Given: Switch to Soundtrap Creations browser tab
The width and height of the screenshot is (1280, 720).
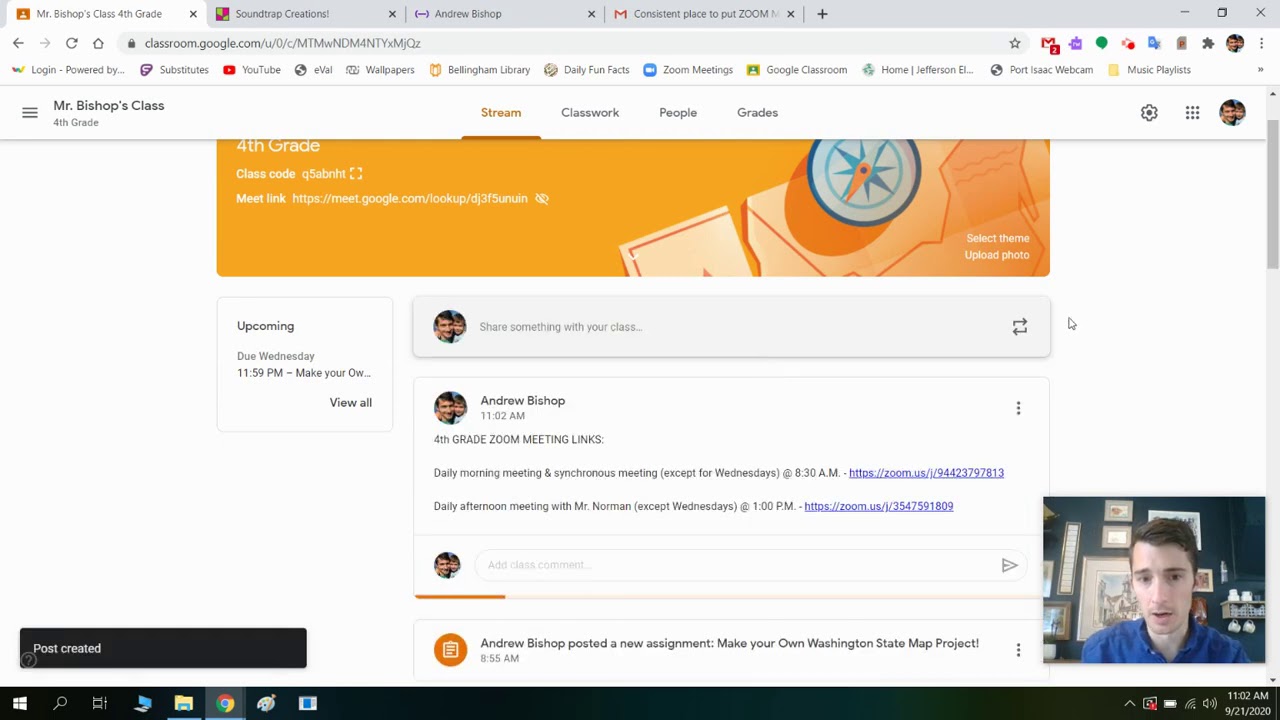Looking at the screenshot, I should [x=303, y=14].
